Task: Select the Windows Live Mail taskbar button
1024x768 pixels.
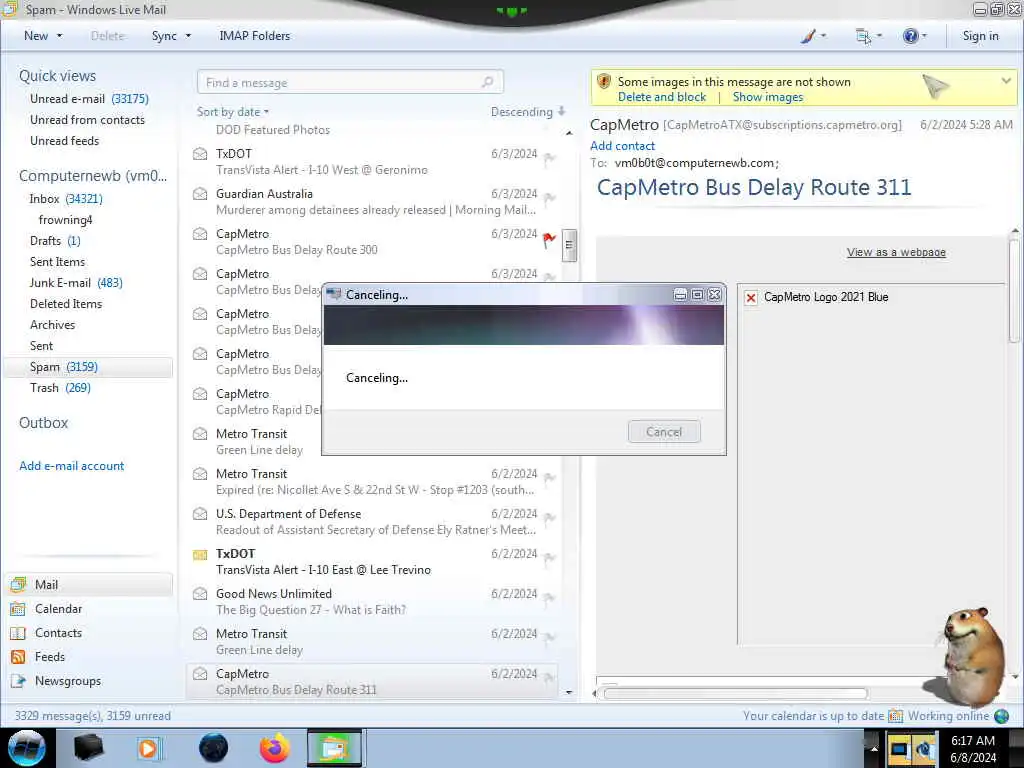Action: coord(334,748)
